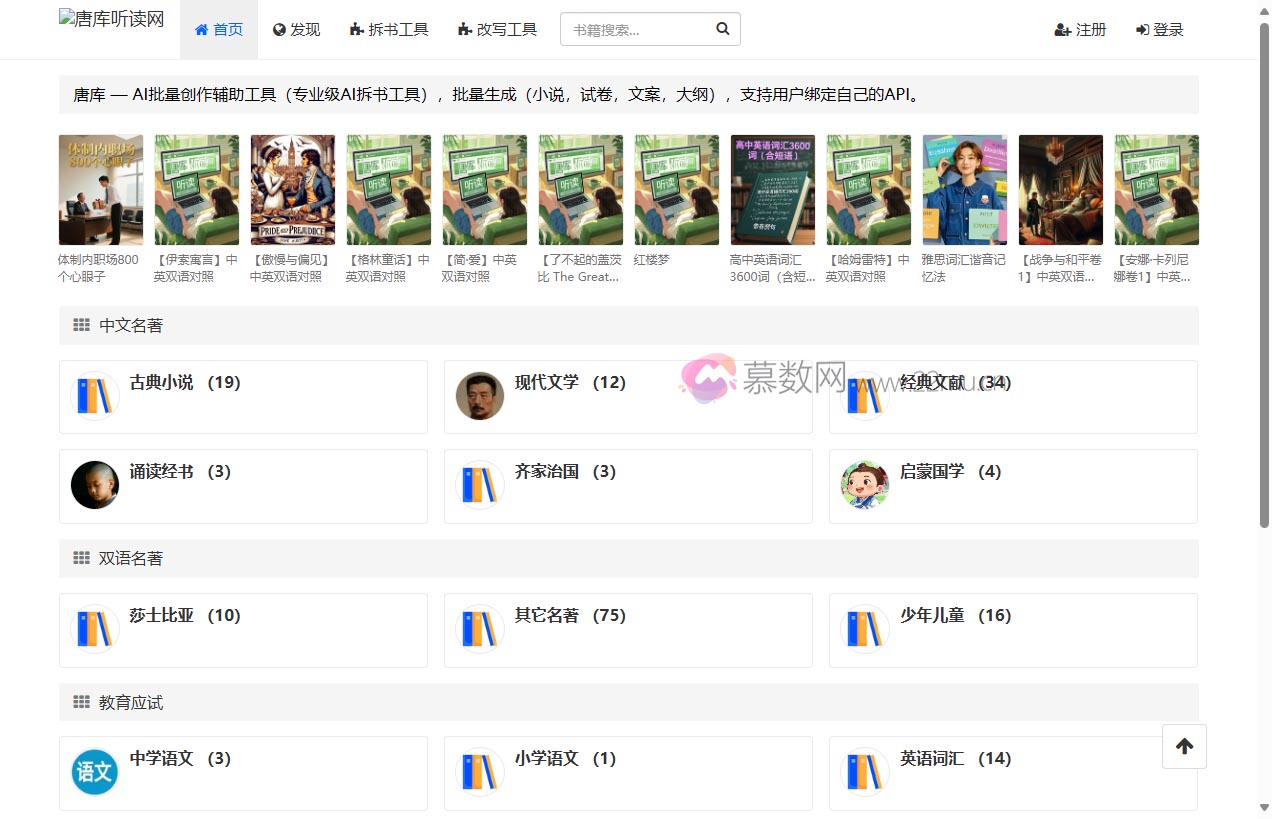Open 雅思词汇谐音记忆法 thumbnail
This screenshot has height=819, width=1272.
964,189
